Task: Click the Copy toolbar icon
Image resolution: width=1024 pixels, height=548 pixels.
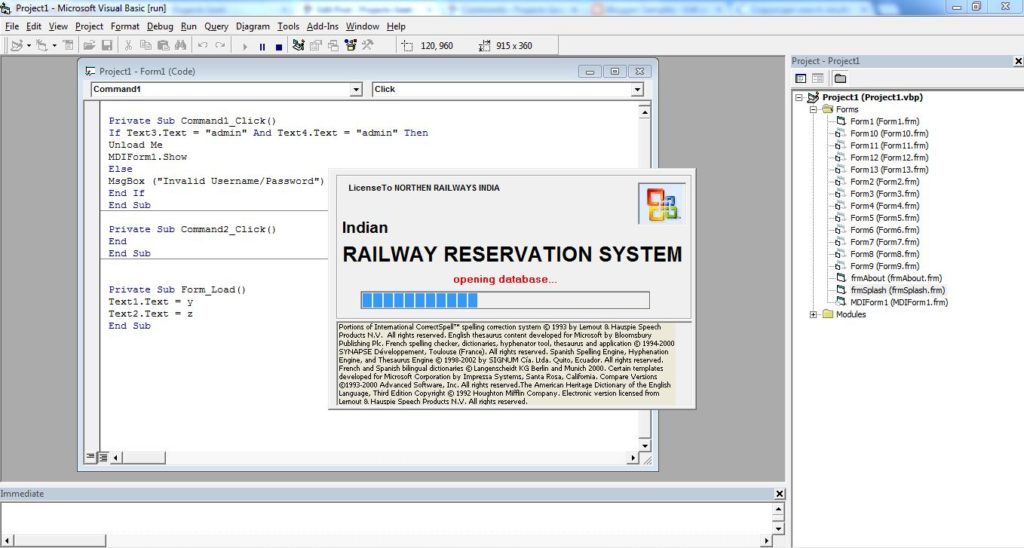Action: (146, 46)
